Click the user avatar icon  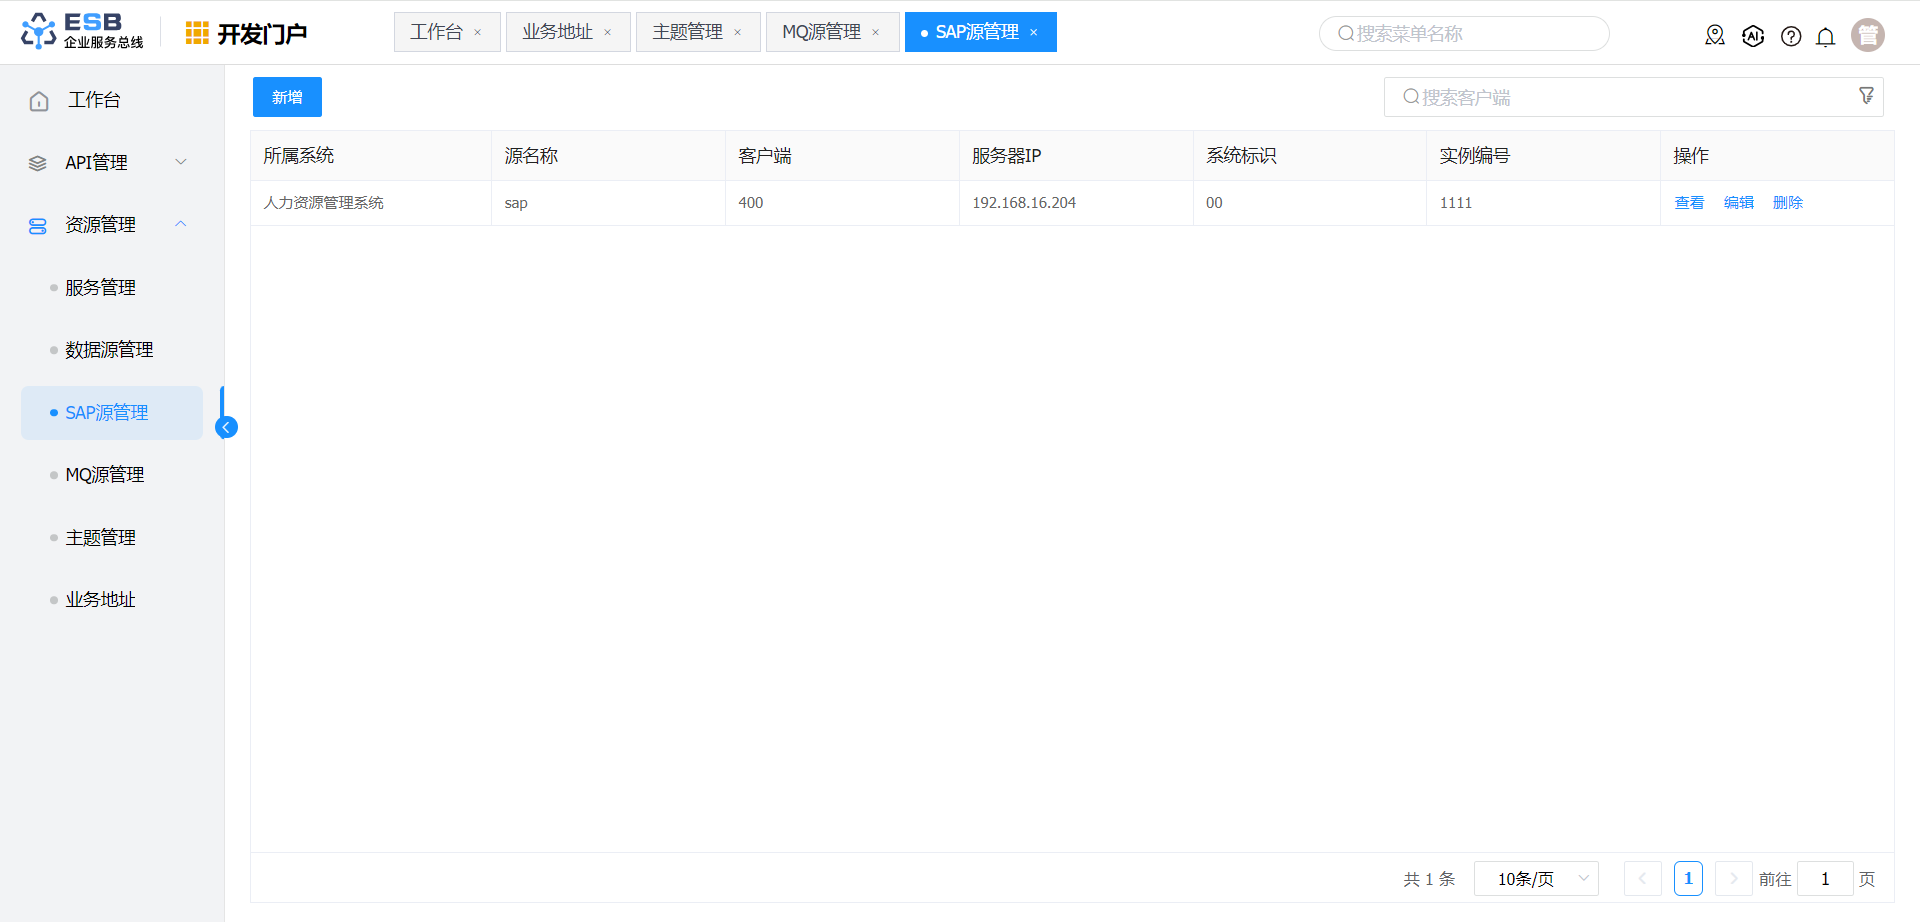coord(1867,35)
